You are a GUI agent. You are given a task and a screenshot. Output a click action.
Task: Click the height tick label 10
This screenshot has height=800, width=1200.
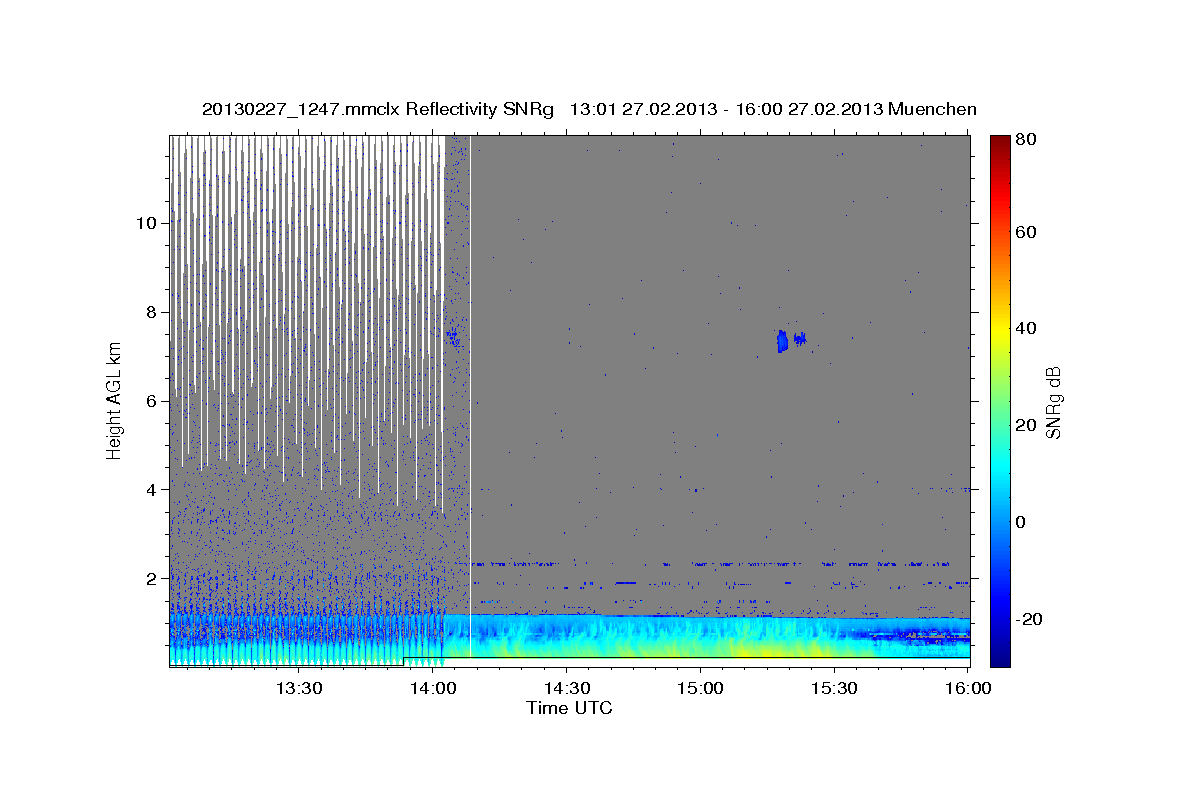pyautogui.click(x=148, y=223)
